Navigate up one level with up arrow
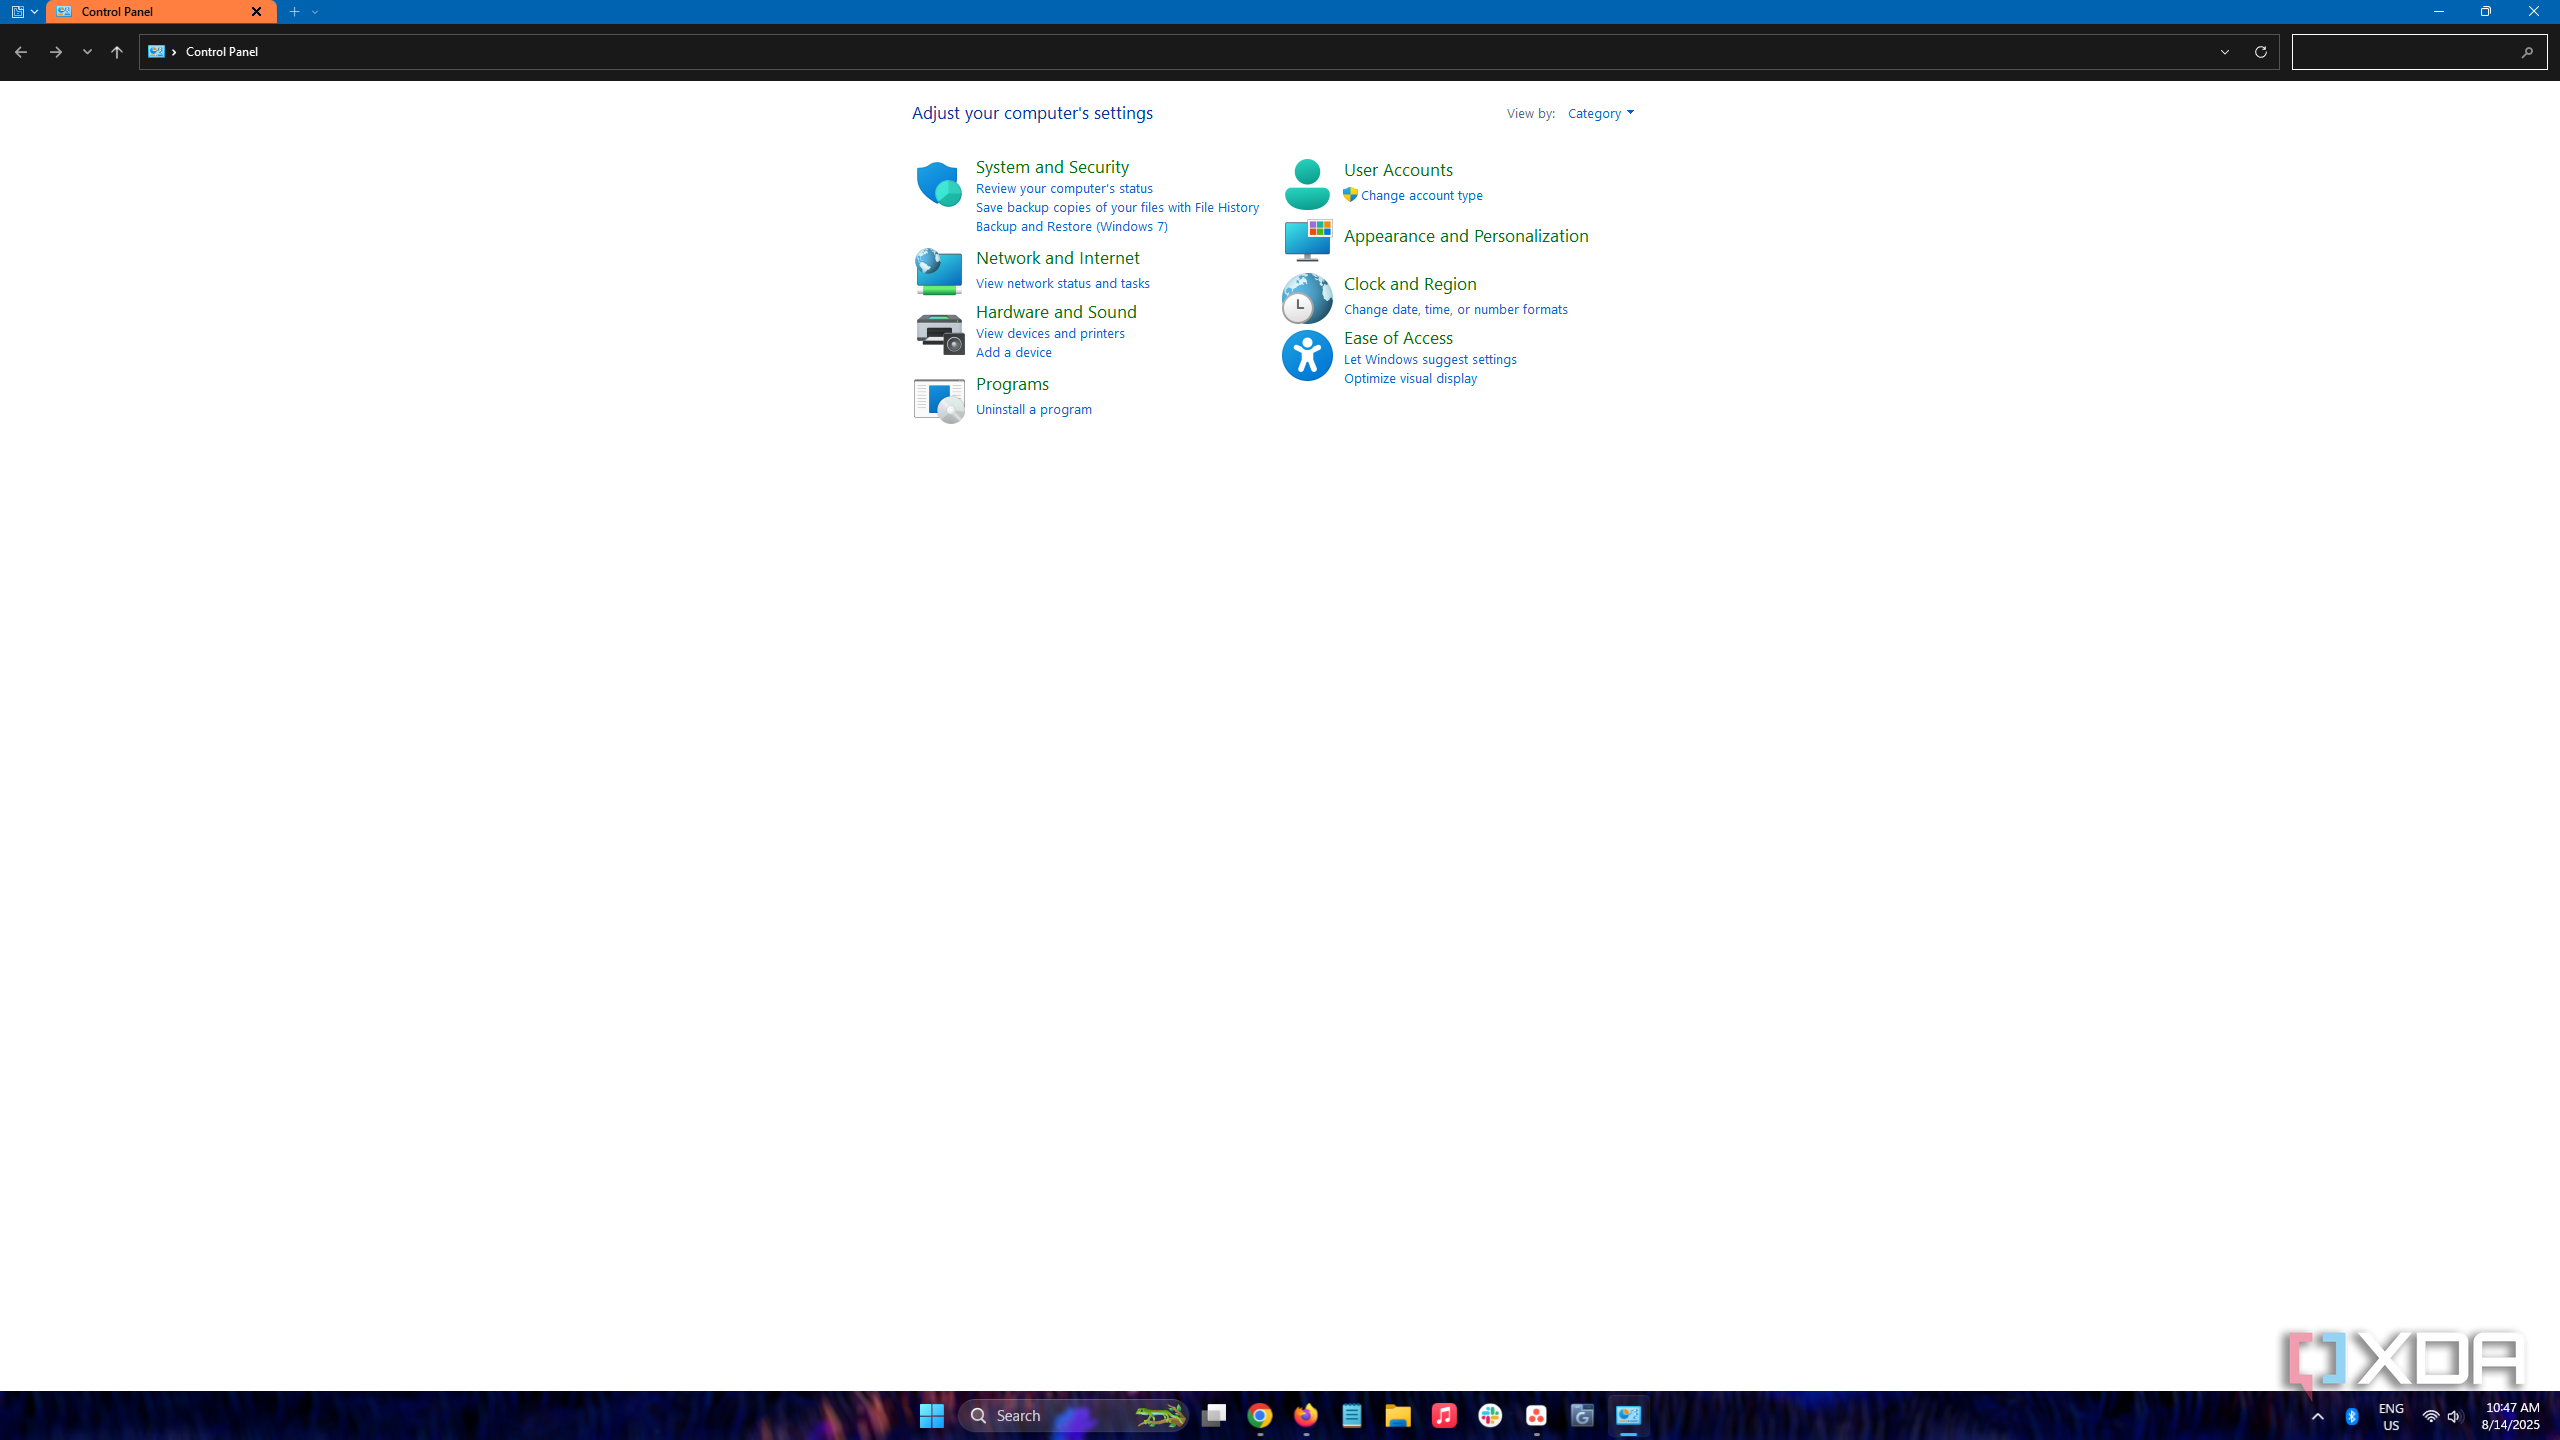This screenshot has width=2560, height=1440. point(117,52)
